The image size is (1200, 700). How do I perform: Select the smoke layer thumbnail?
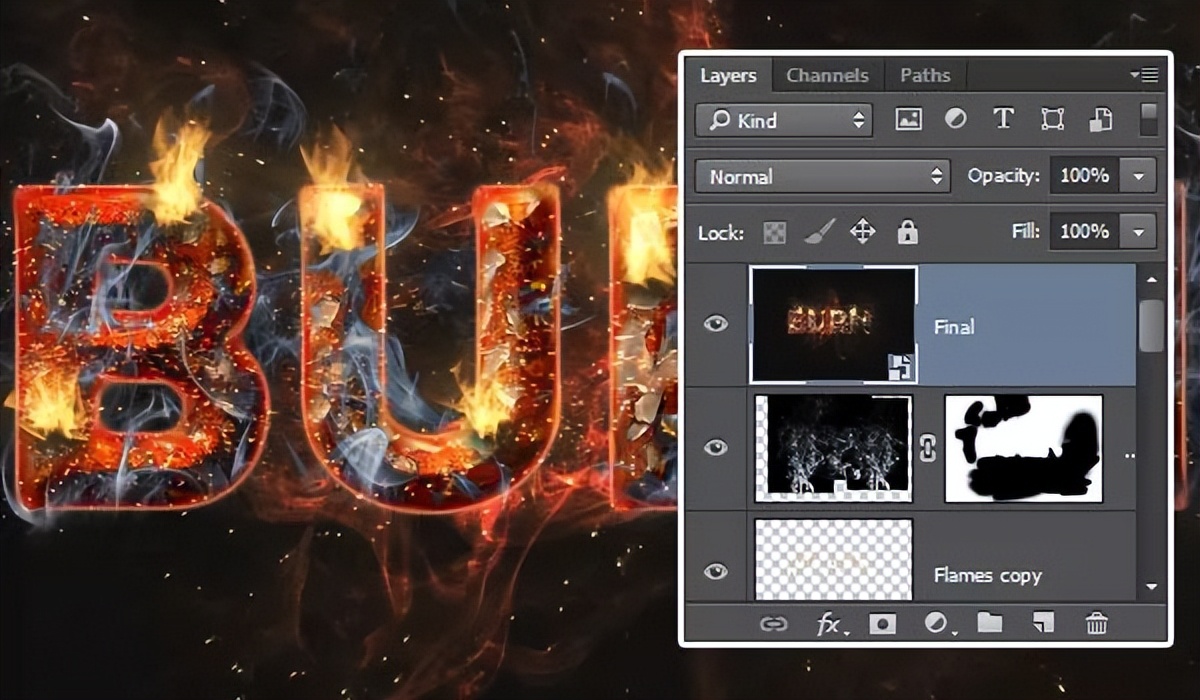[x=833, y=448]
